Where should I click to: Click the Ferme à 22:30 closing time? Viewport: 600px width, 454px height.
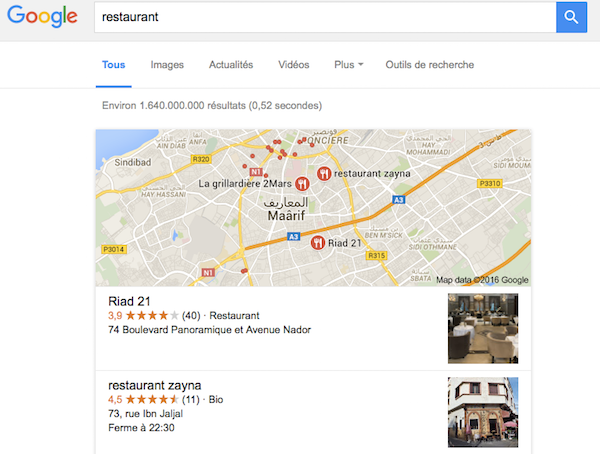pyautogui.click(x=141, y=428)
